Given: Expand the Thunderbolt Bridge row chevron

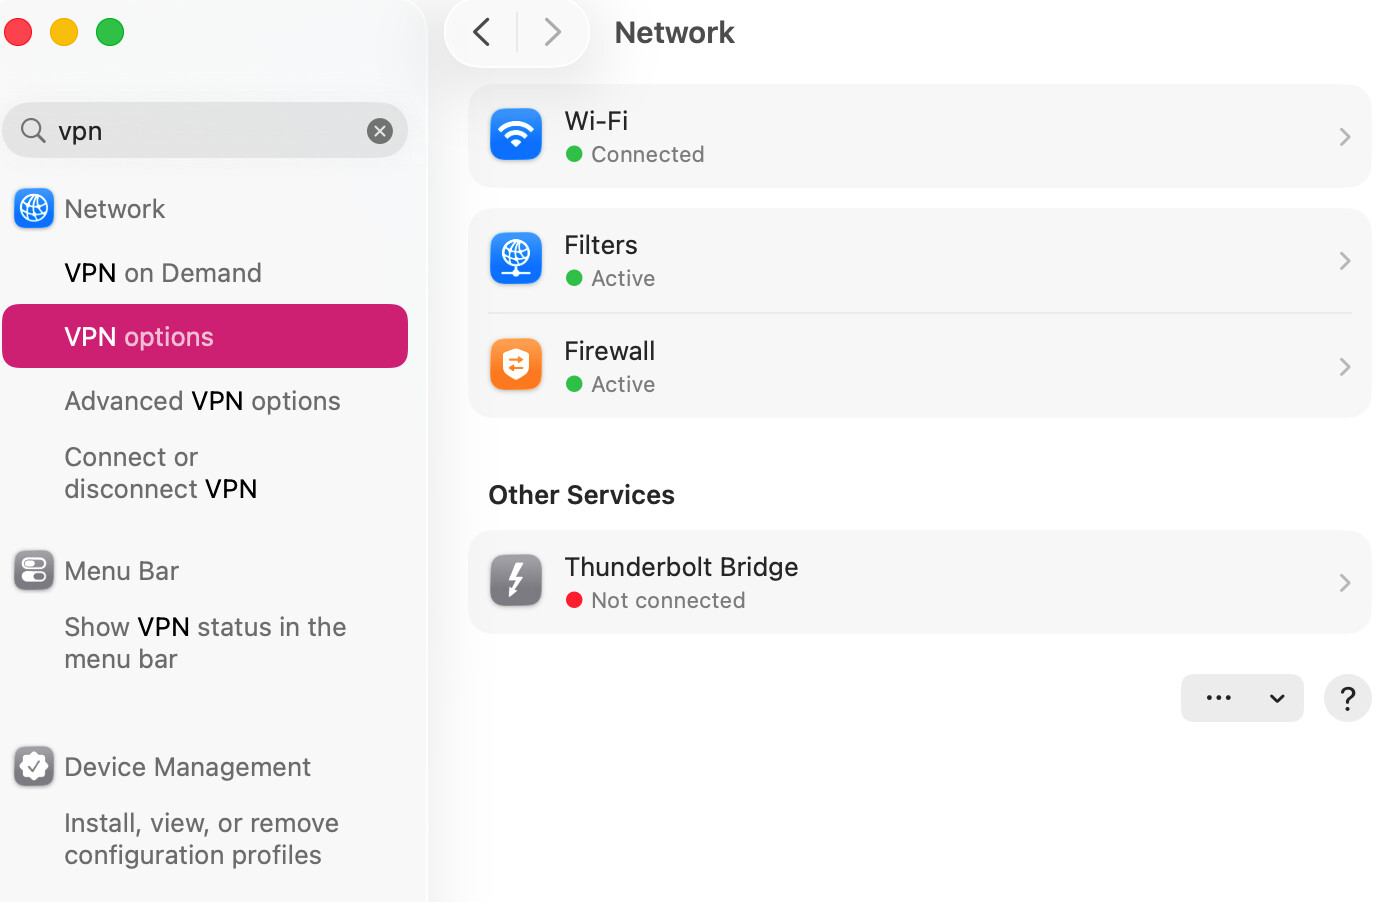Looking at the screenshot, I should coord(1345,583).
